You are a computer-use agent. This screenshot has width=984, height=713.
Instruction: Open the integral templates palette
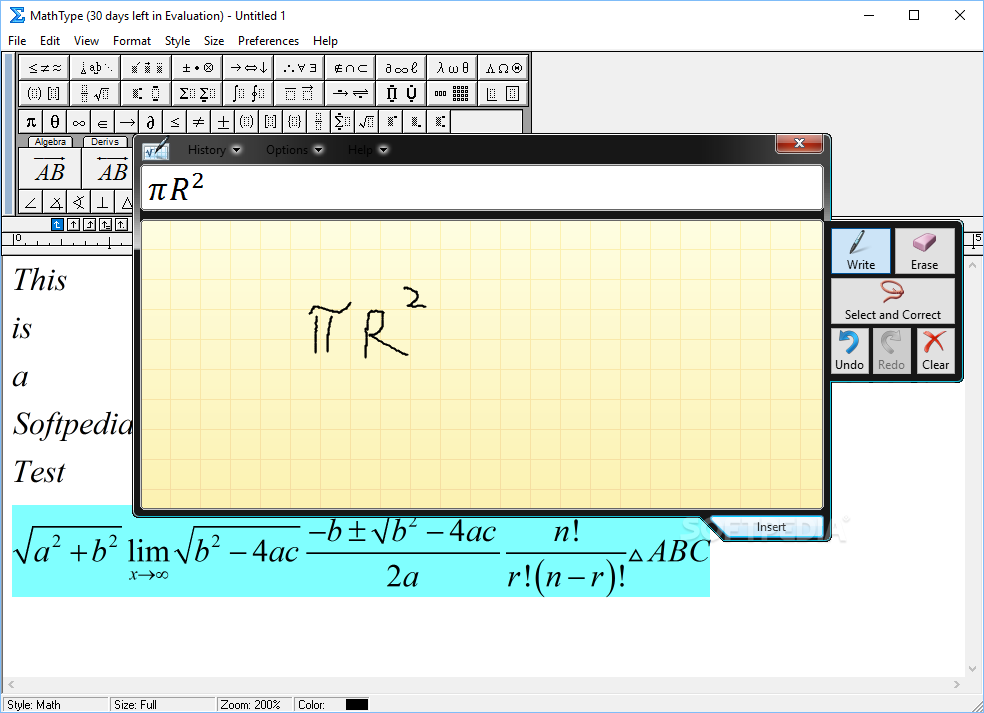249,94
